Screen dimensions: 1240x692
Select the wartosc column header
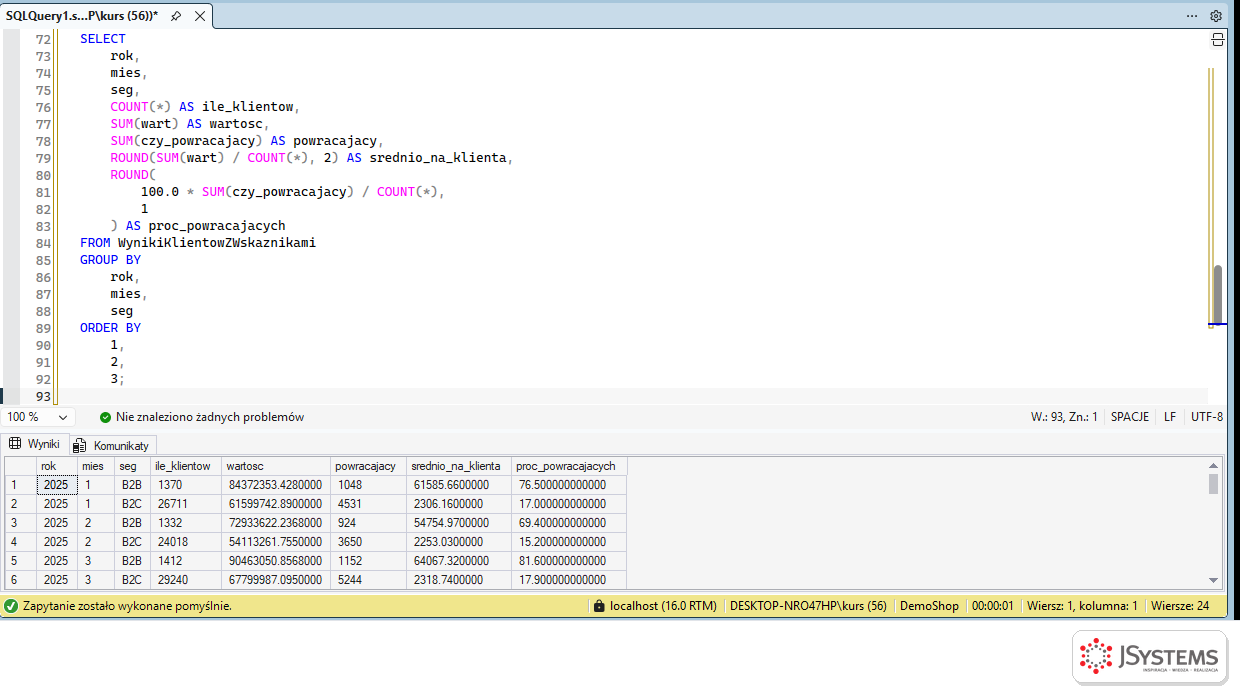pyautogui.click(x=276, y=466)
